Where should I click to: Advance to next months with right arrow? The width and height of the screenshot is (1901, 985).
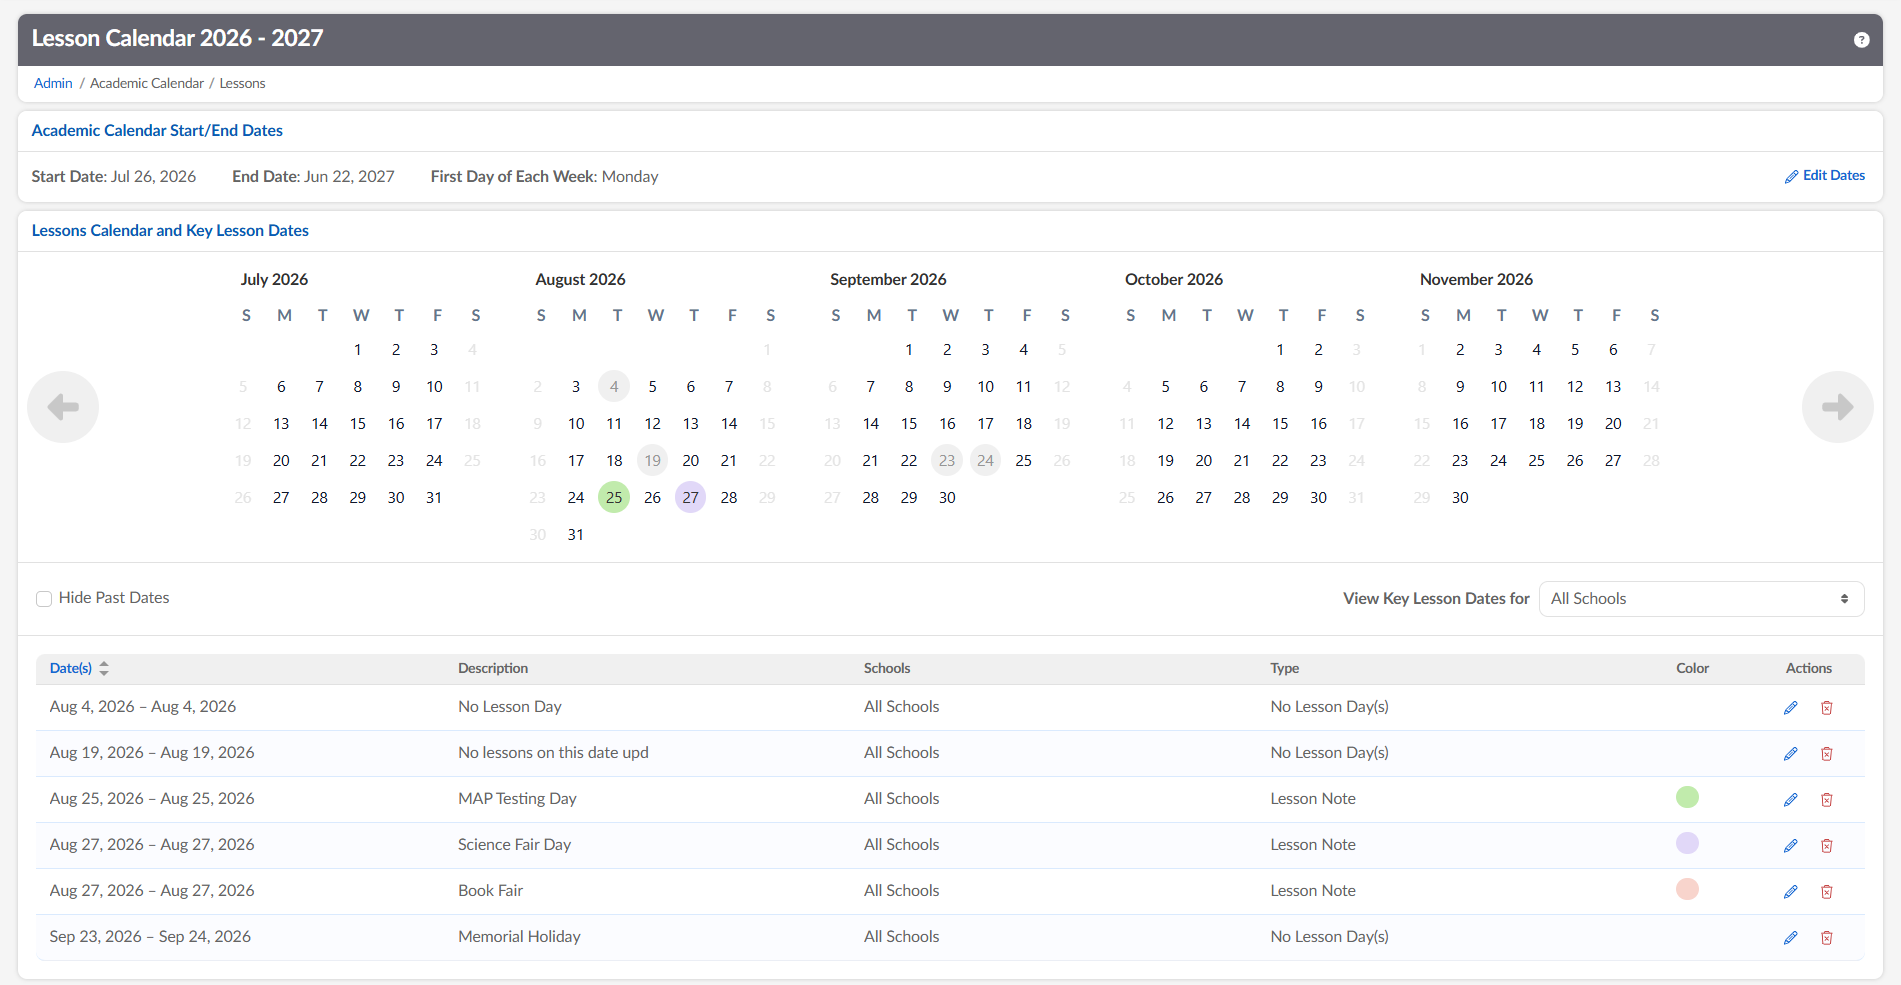pyautogui.click(x=1837, y=407)
